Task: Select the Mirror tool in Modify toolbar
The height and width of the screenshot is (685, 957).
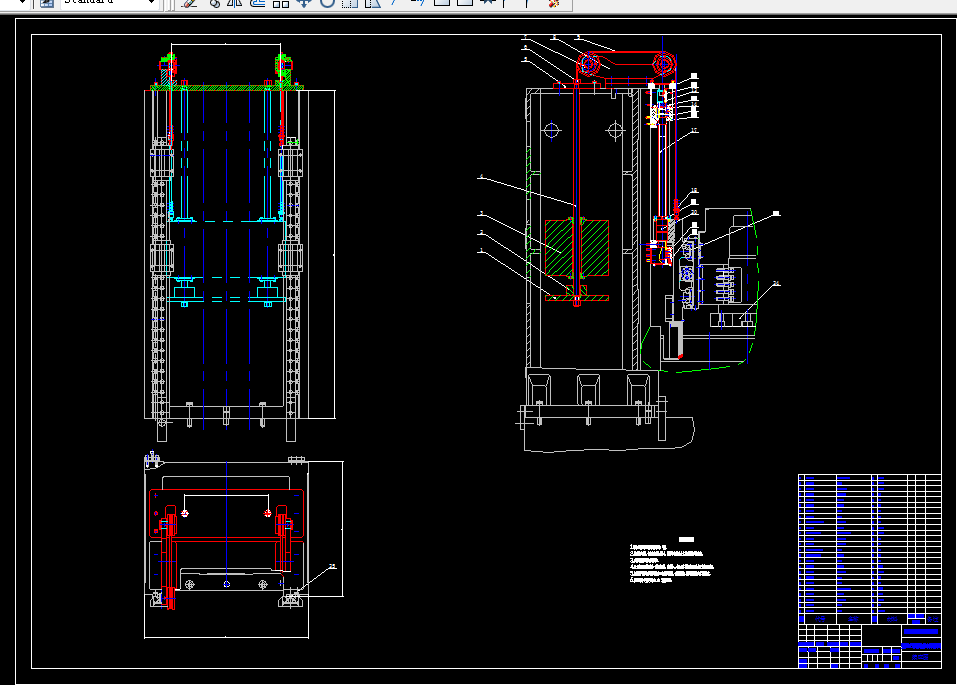Action: point(234,2)
